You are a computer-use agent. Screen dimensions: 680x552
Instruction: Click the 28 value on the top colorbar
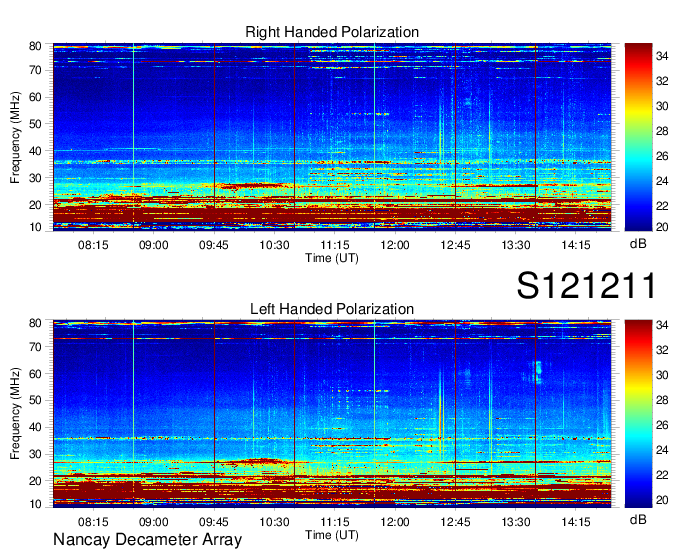pyautogui.click(x=662, y=131)
